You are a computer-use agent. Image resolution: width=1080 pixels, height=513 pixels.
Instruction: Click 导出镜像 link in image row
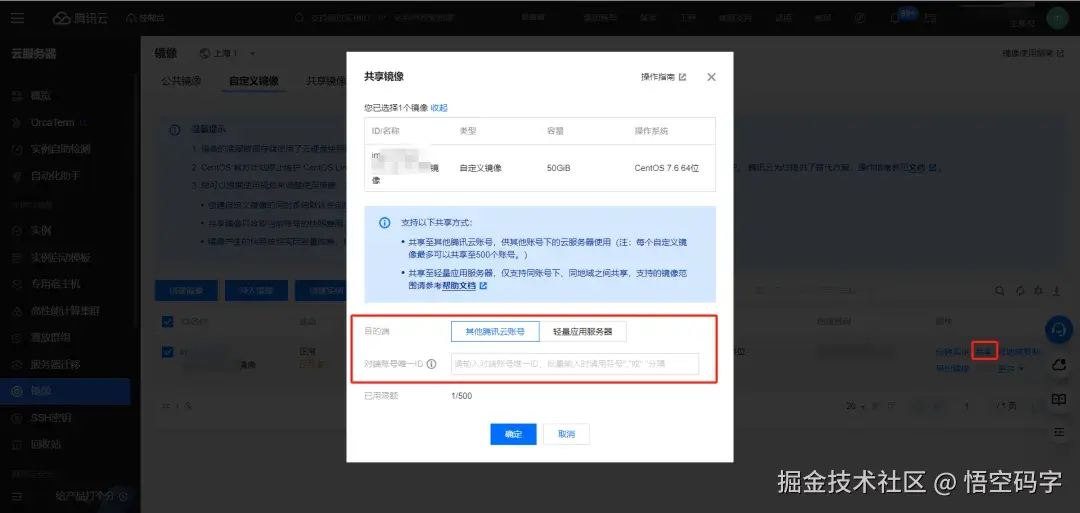[952, 368]
